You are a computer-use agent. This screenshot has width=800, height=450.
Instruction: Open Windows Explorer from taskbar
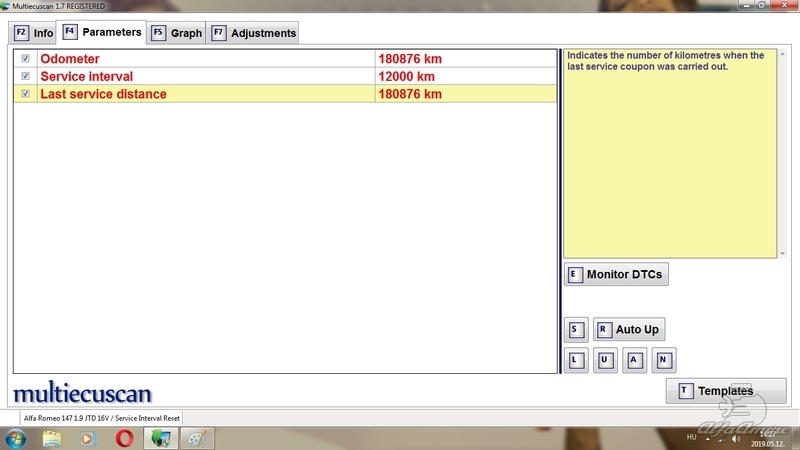tap(52, 438)
